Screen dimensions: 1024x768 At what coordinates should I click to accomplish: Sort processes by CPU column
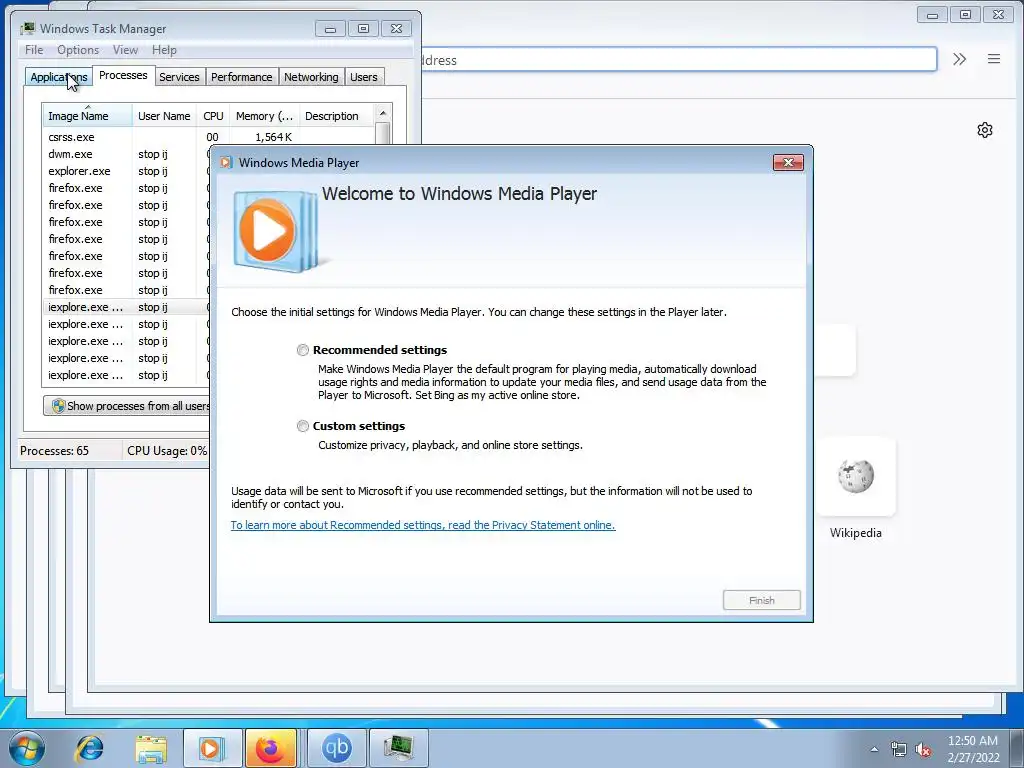[x=213, y=116]
